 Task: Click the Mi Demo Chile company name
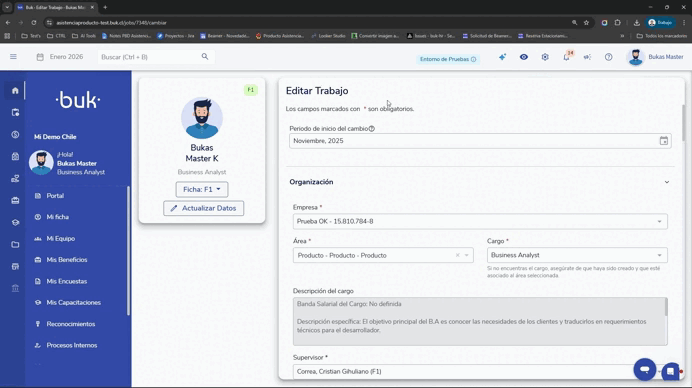coord(55,137)
